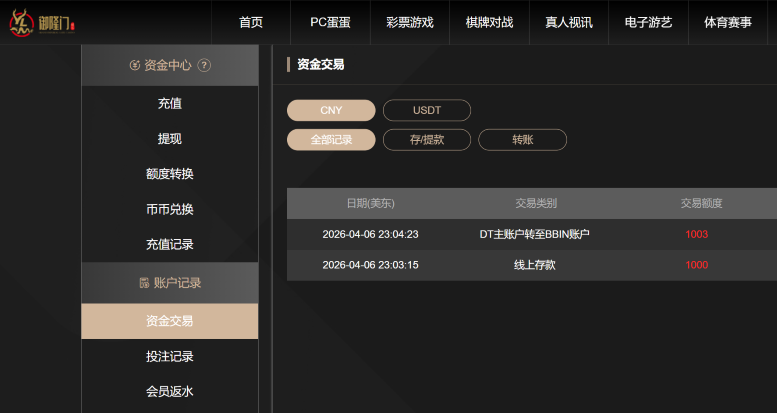Click the 账户记录 section header

click(x=169, y=283)
